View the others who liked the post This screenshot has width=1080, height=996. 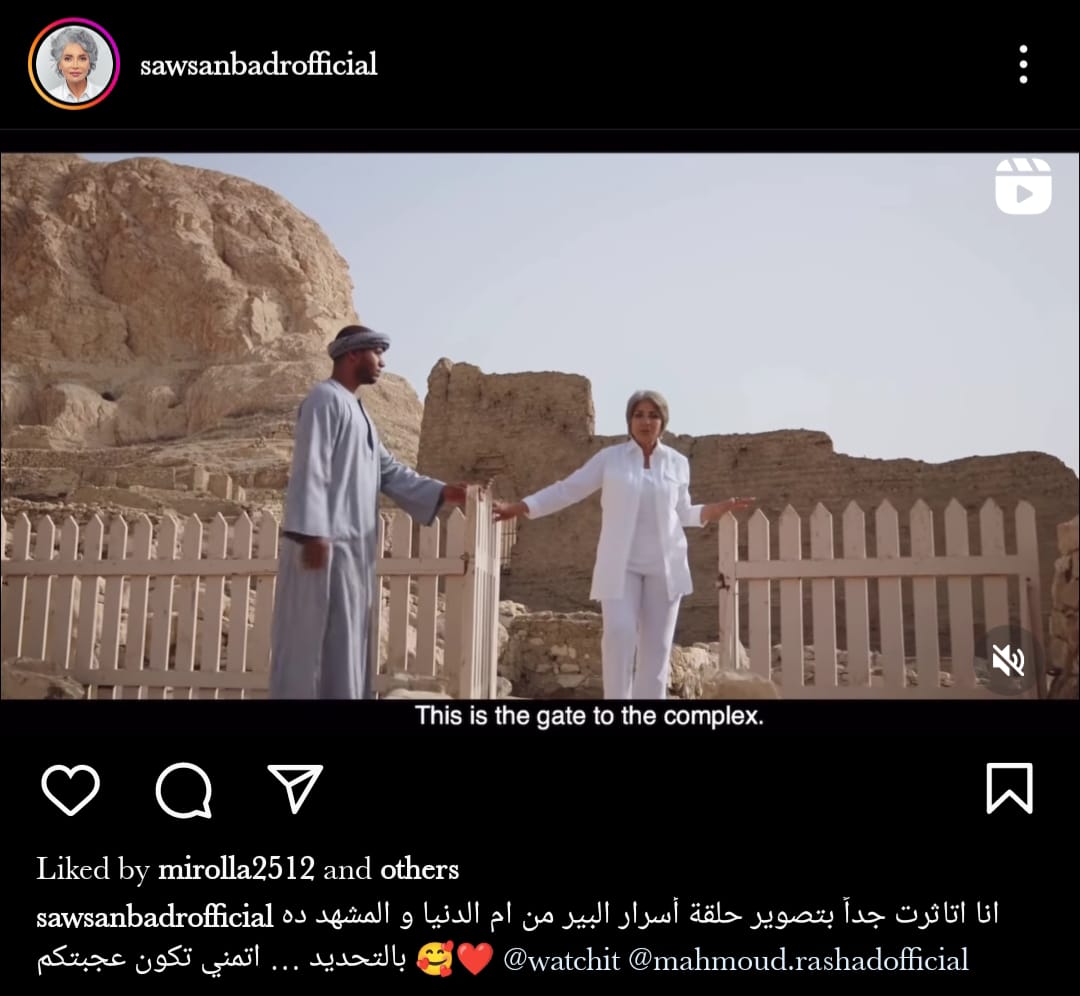(419, 869)
